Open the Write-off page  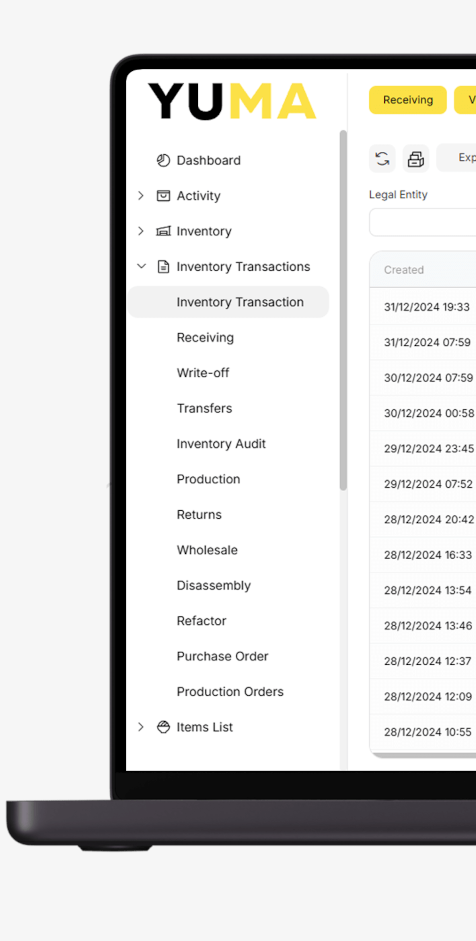203,373
